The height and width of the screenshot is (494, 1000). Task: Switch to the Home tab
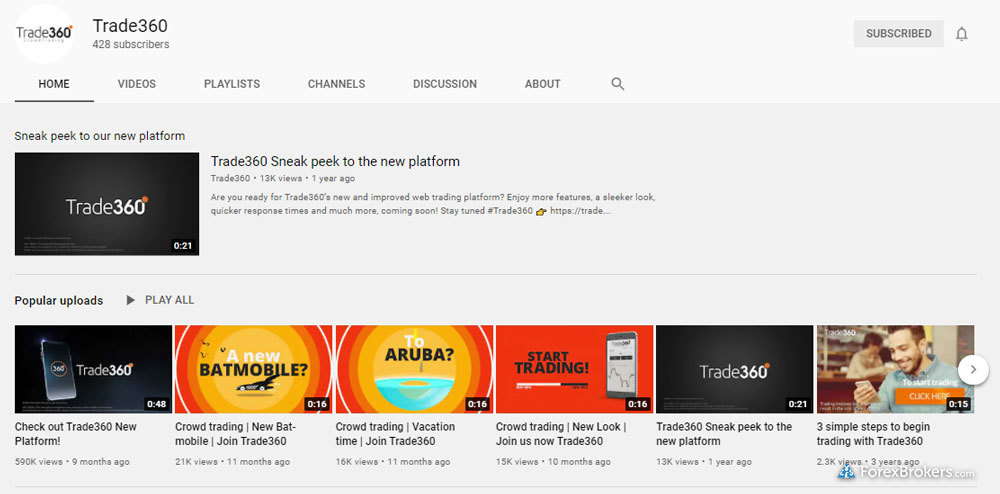click(x=54, y=84)
